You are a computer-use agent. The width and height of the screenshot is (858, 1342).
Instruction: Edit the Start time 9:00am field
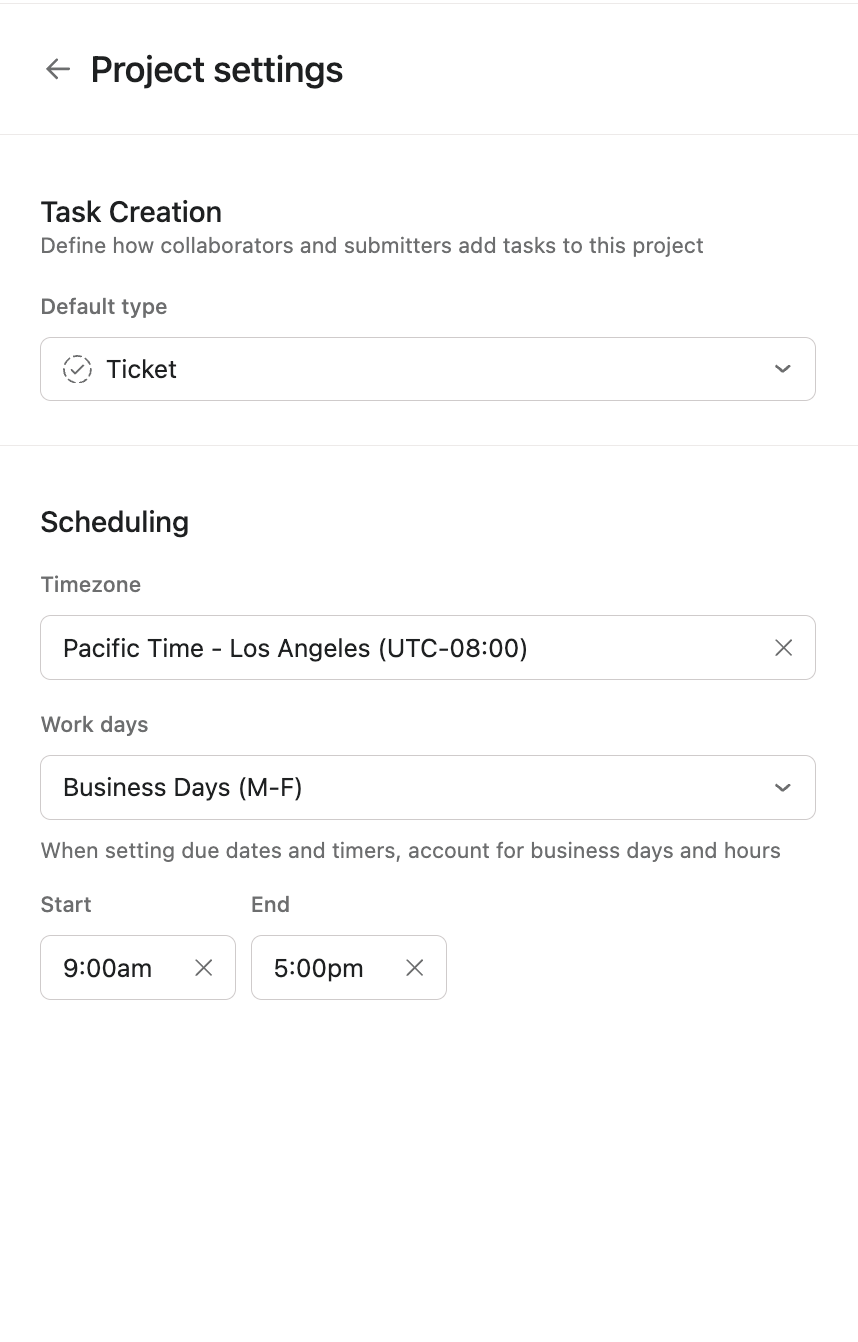click(108, 968)
